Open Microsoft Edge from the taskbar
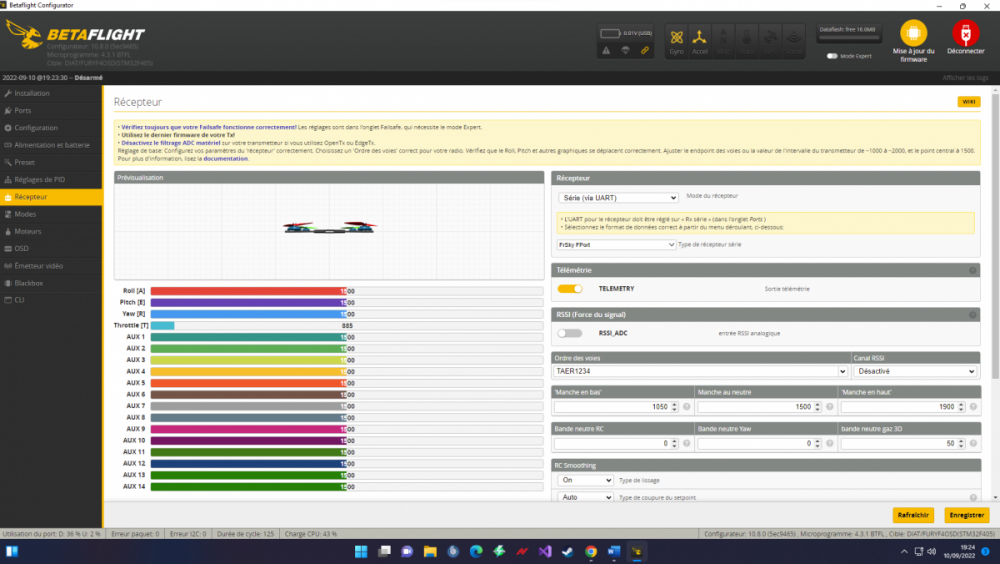Screen dimensions: 1000x564 coord(476,551)
